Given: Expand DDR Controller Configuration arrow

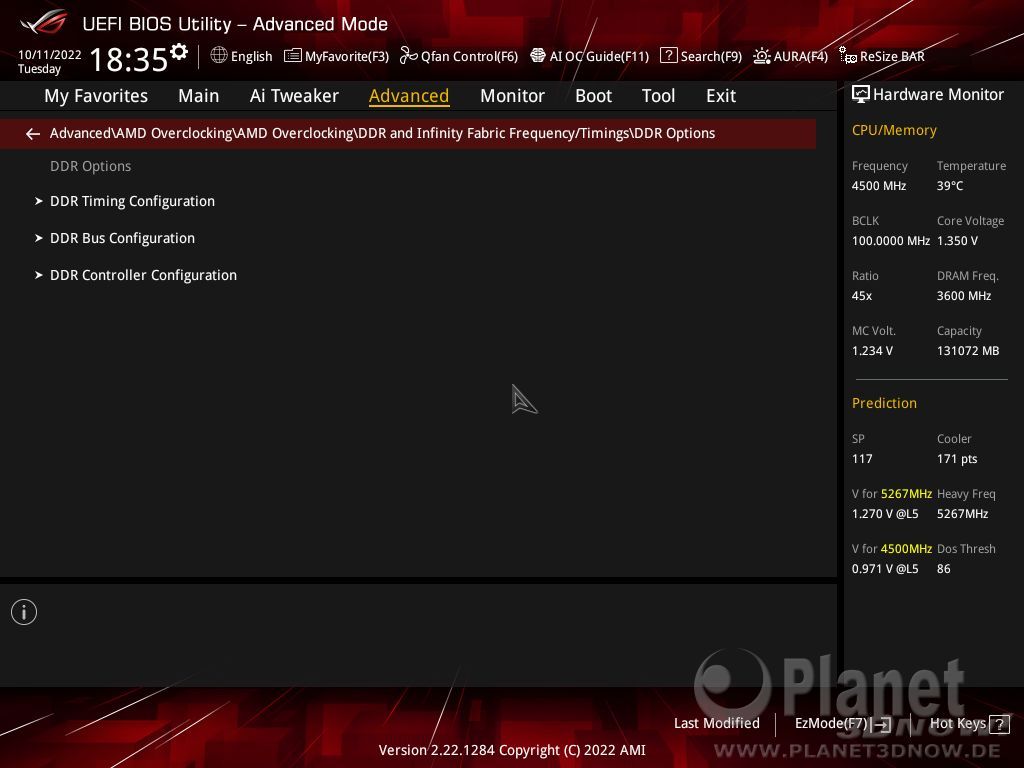Looking at the screenshot, I should pos(39,275).
